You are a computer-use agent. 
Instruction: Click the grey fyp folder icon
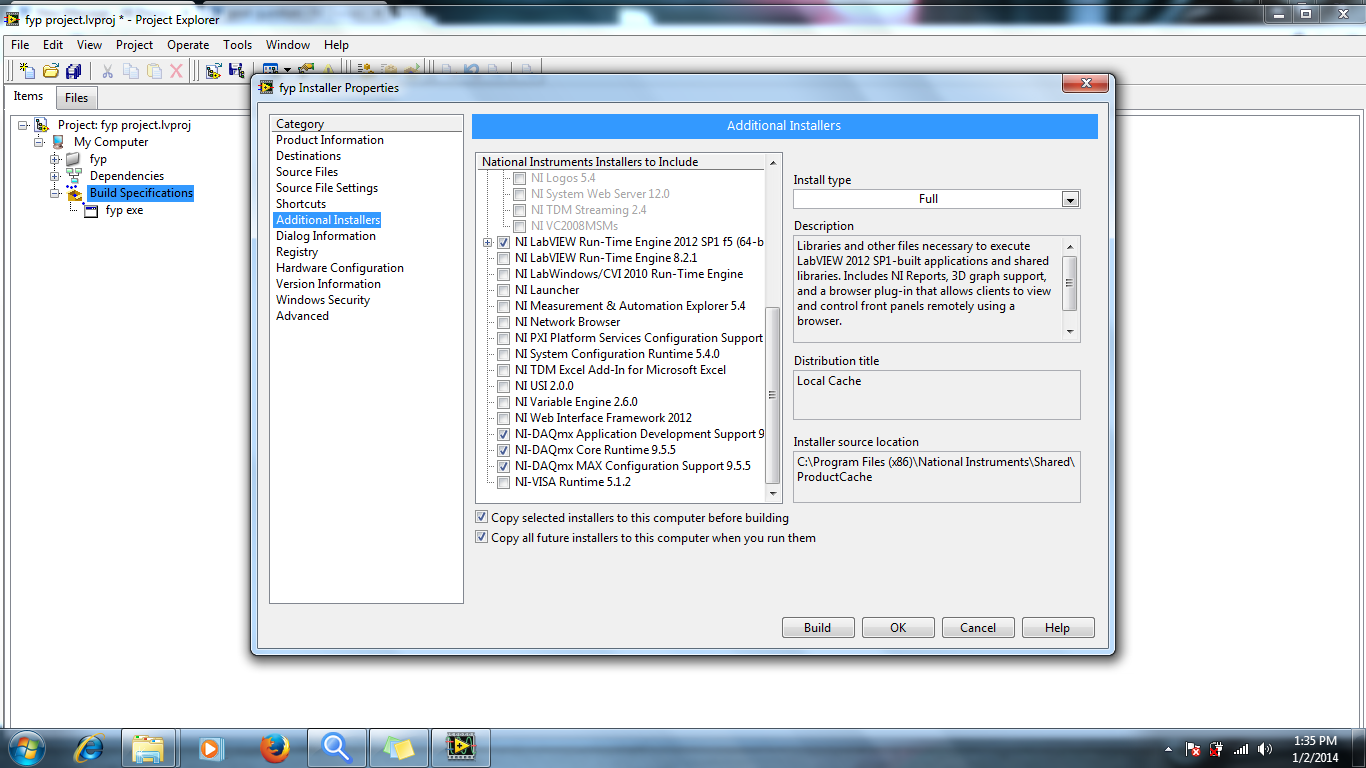(x=74, y=159)
